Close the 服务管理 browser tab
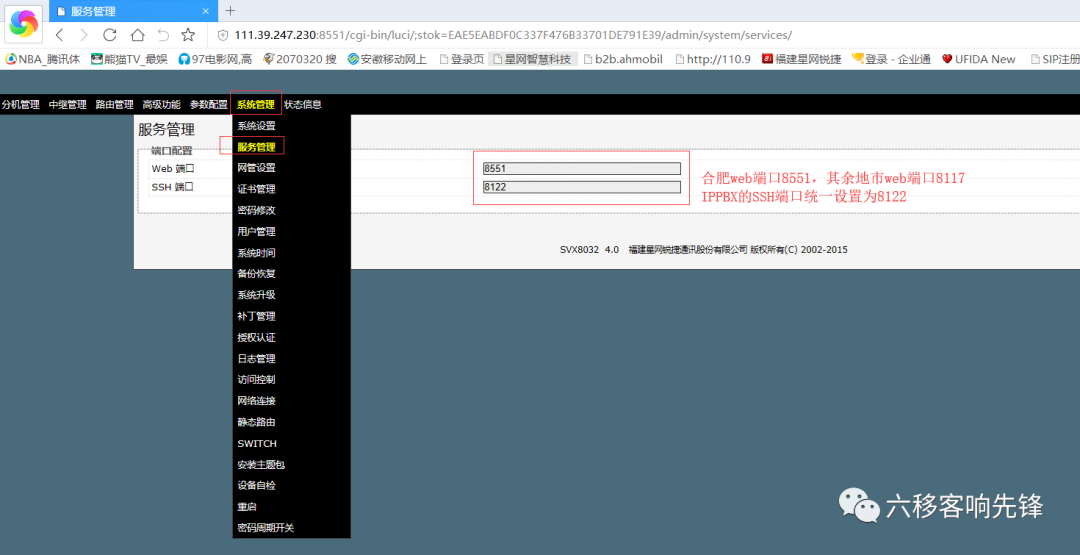This screenshot has width=1080, height=555. click(206, 11)
